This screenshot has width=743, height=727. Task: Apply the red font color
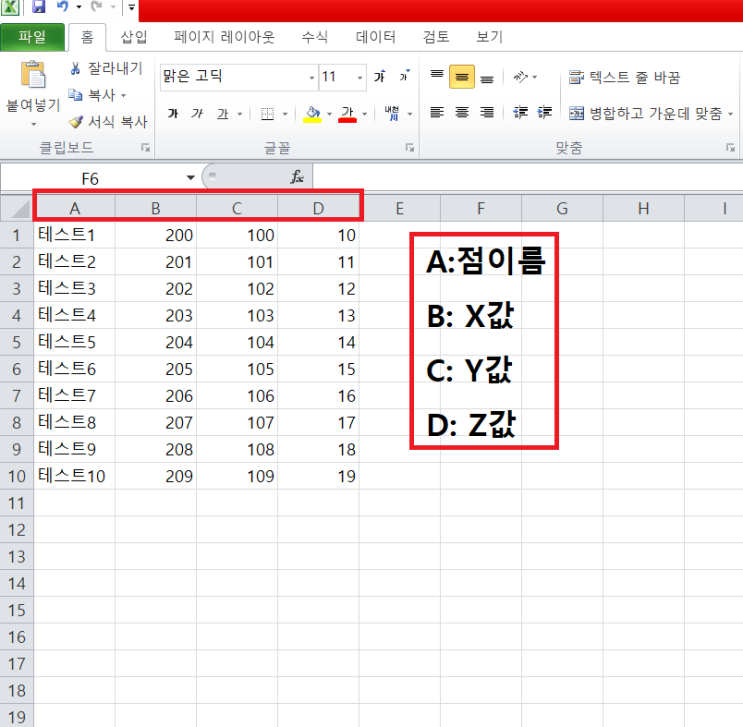(x=347, y=114)
